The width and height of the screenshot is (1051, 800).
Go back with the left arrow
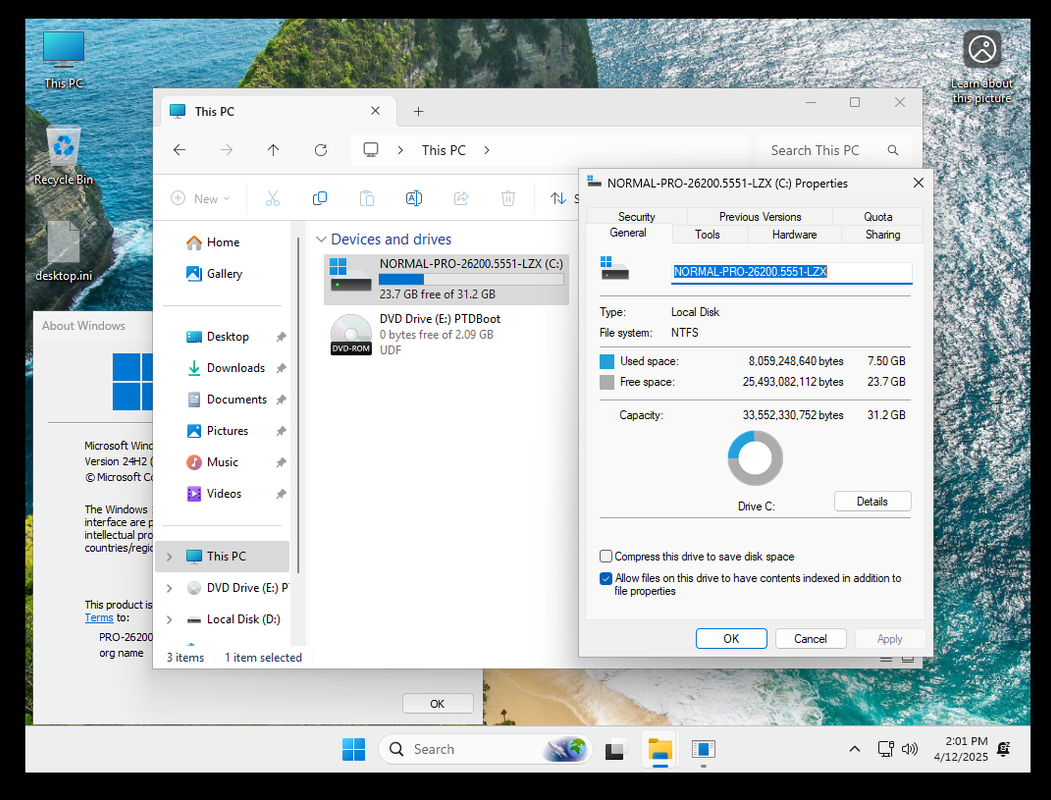[179, 150]
